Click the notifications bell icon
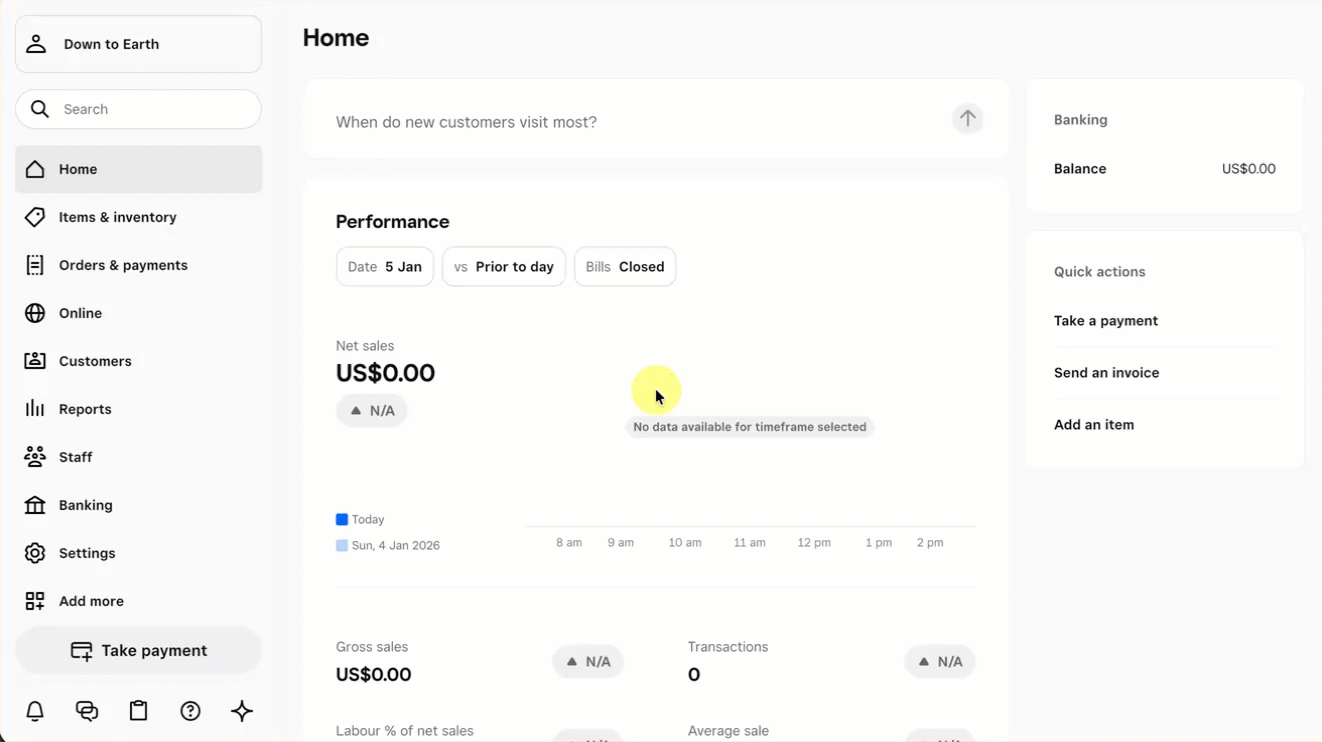 35,711
